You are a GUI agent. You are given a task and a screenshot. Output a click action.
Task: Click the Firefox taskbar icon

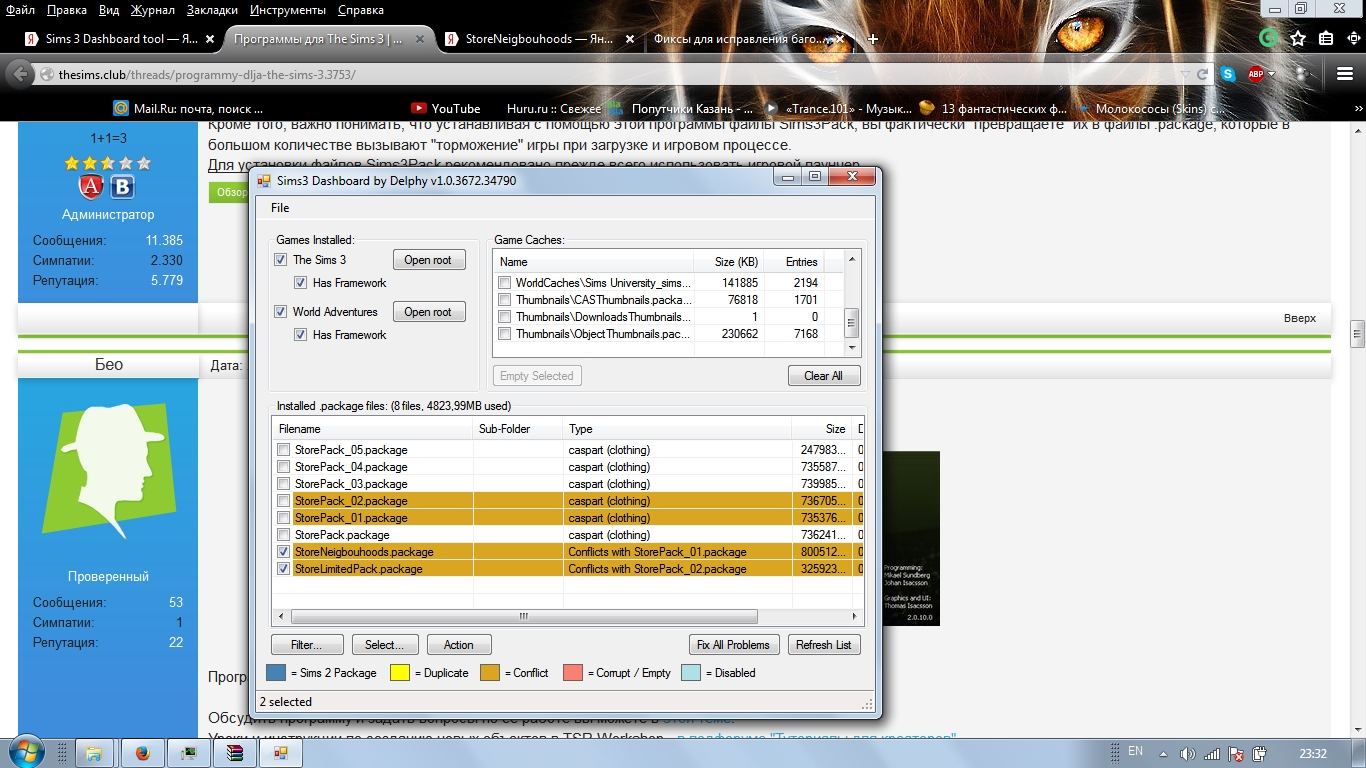pyautogui.click(x=141, y=753)
